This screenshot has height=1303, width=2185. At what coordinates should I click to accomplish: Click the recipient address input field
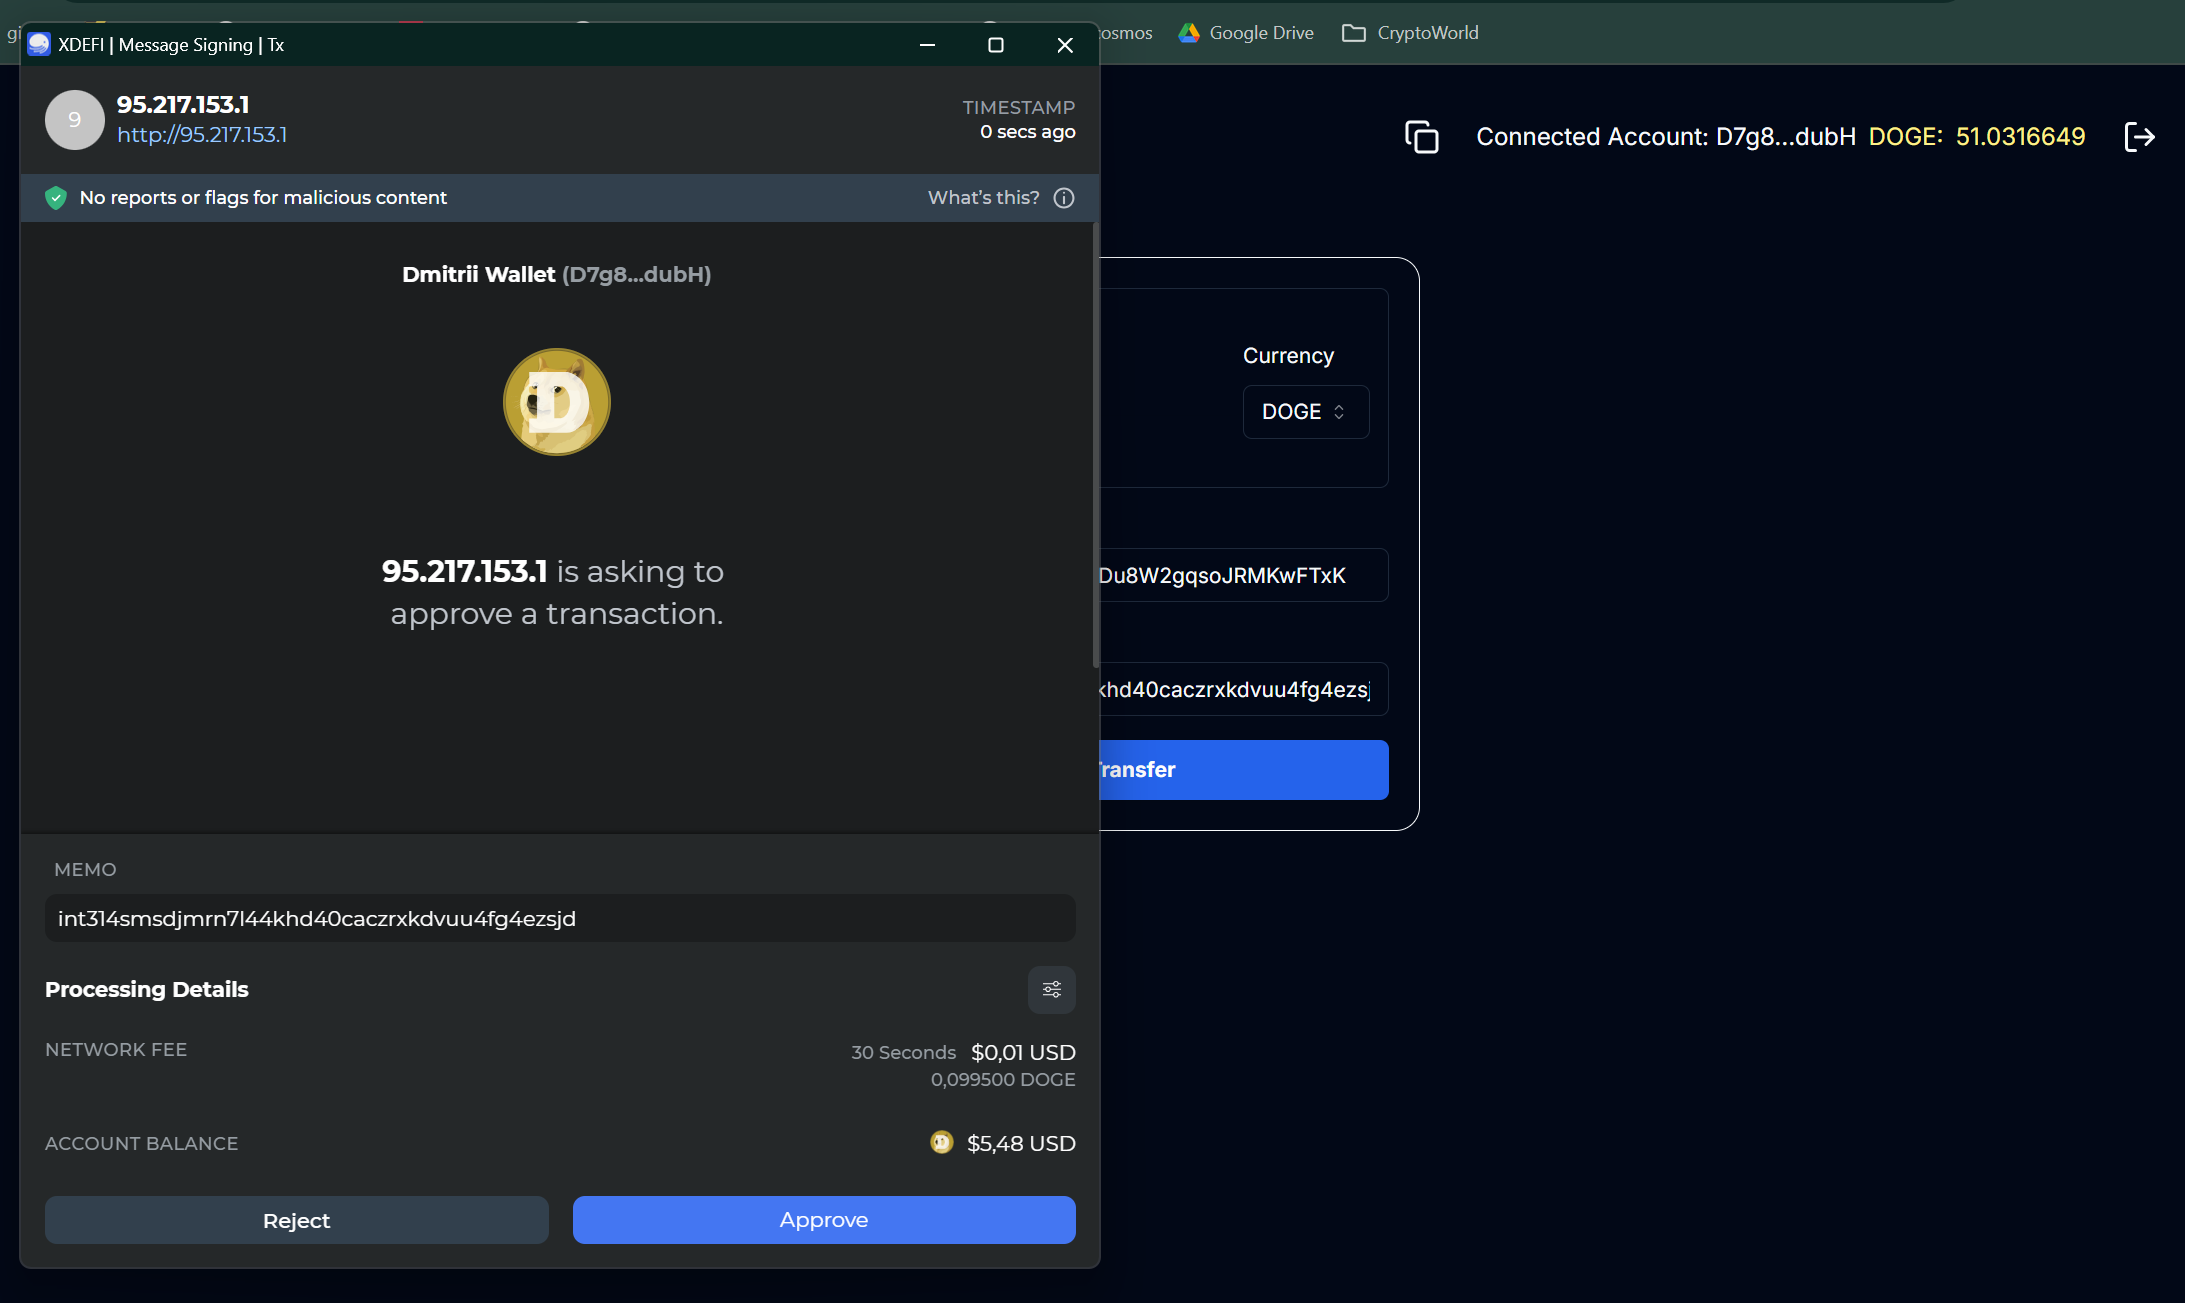click(1243, 576)
